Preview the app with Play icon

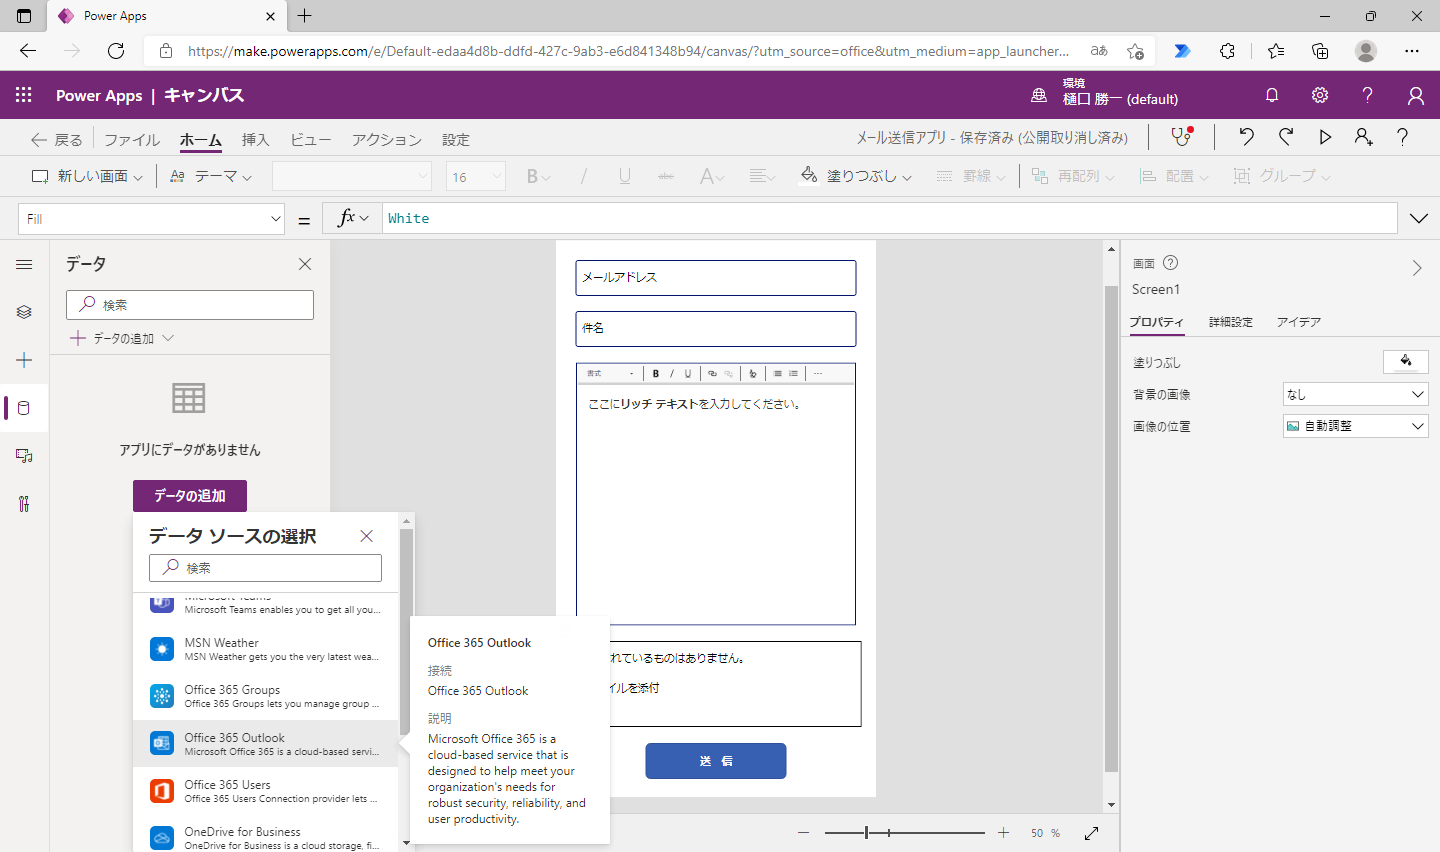pyautogui.click(x=1325, y=137)
